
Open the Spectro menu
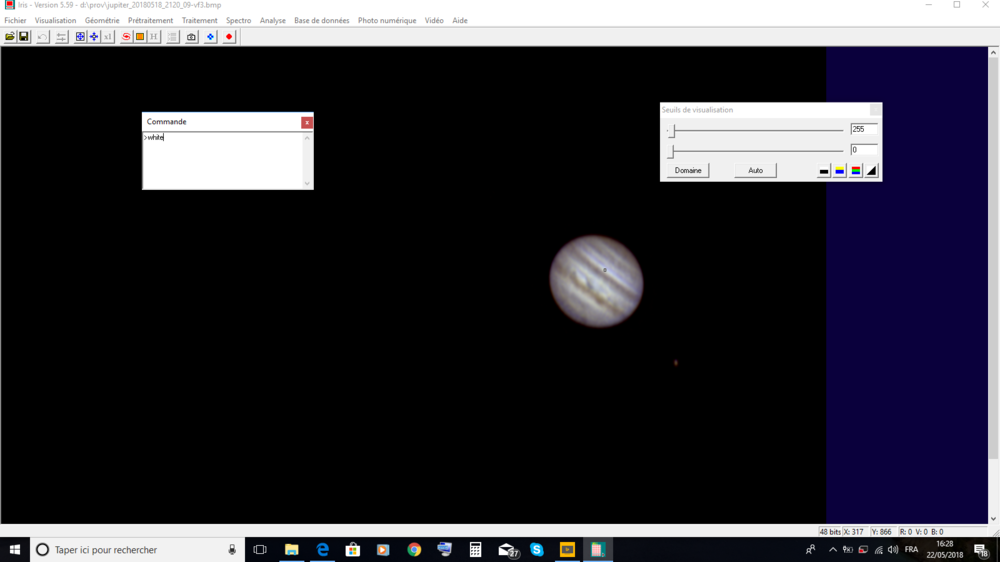tap(239, 20)
